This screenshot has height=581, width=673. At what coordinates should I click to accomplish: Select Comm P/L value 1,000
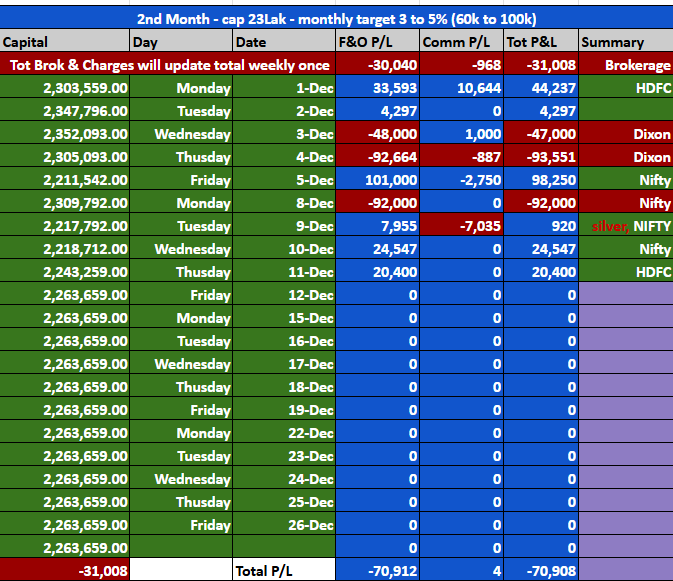point(461,134)
